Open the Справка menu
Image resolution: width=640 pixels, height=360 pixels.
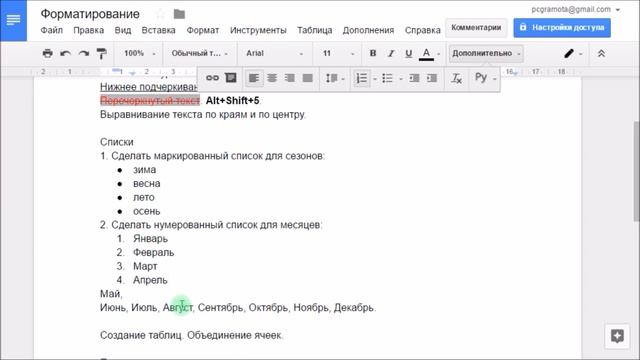point(422,30)
